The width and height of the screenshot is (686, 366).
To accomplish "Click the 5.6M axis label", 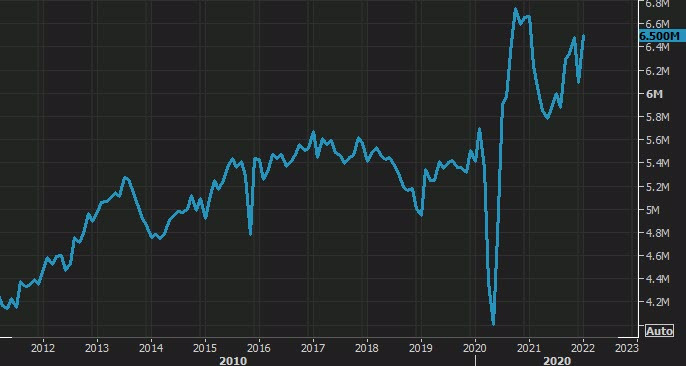I will coord(657,140).
